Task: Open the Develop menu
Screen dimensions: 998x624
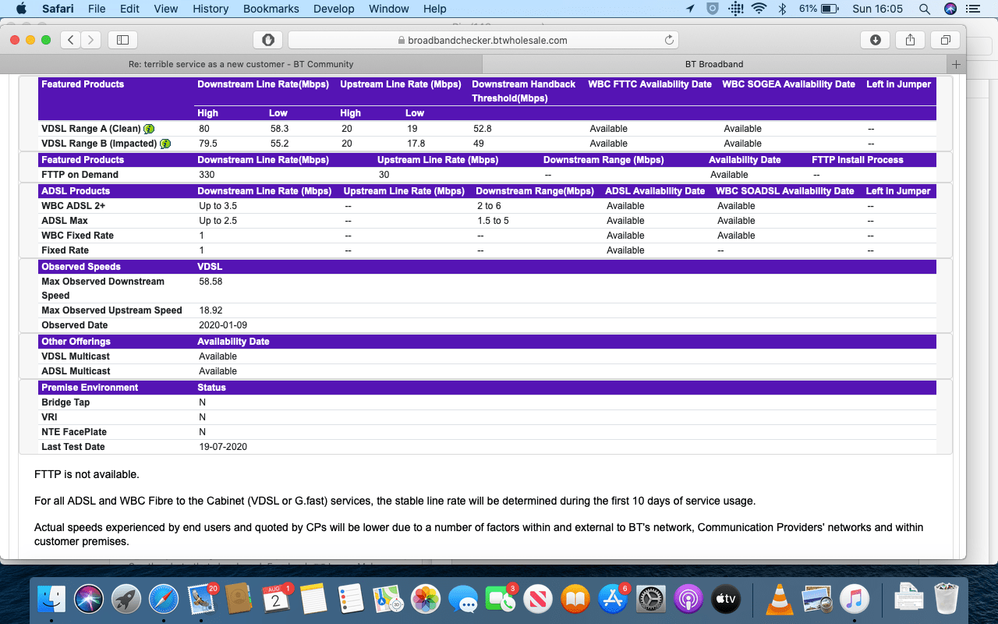Action: click(x=333, y=9)
